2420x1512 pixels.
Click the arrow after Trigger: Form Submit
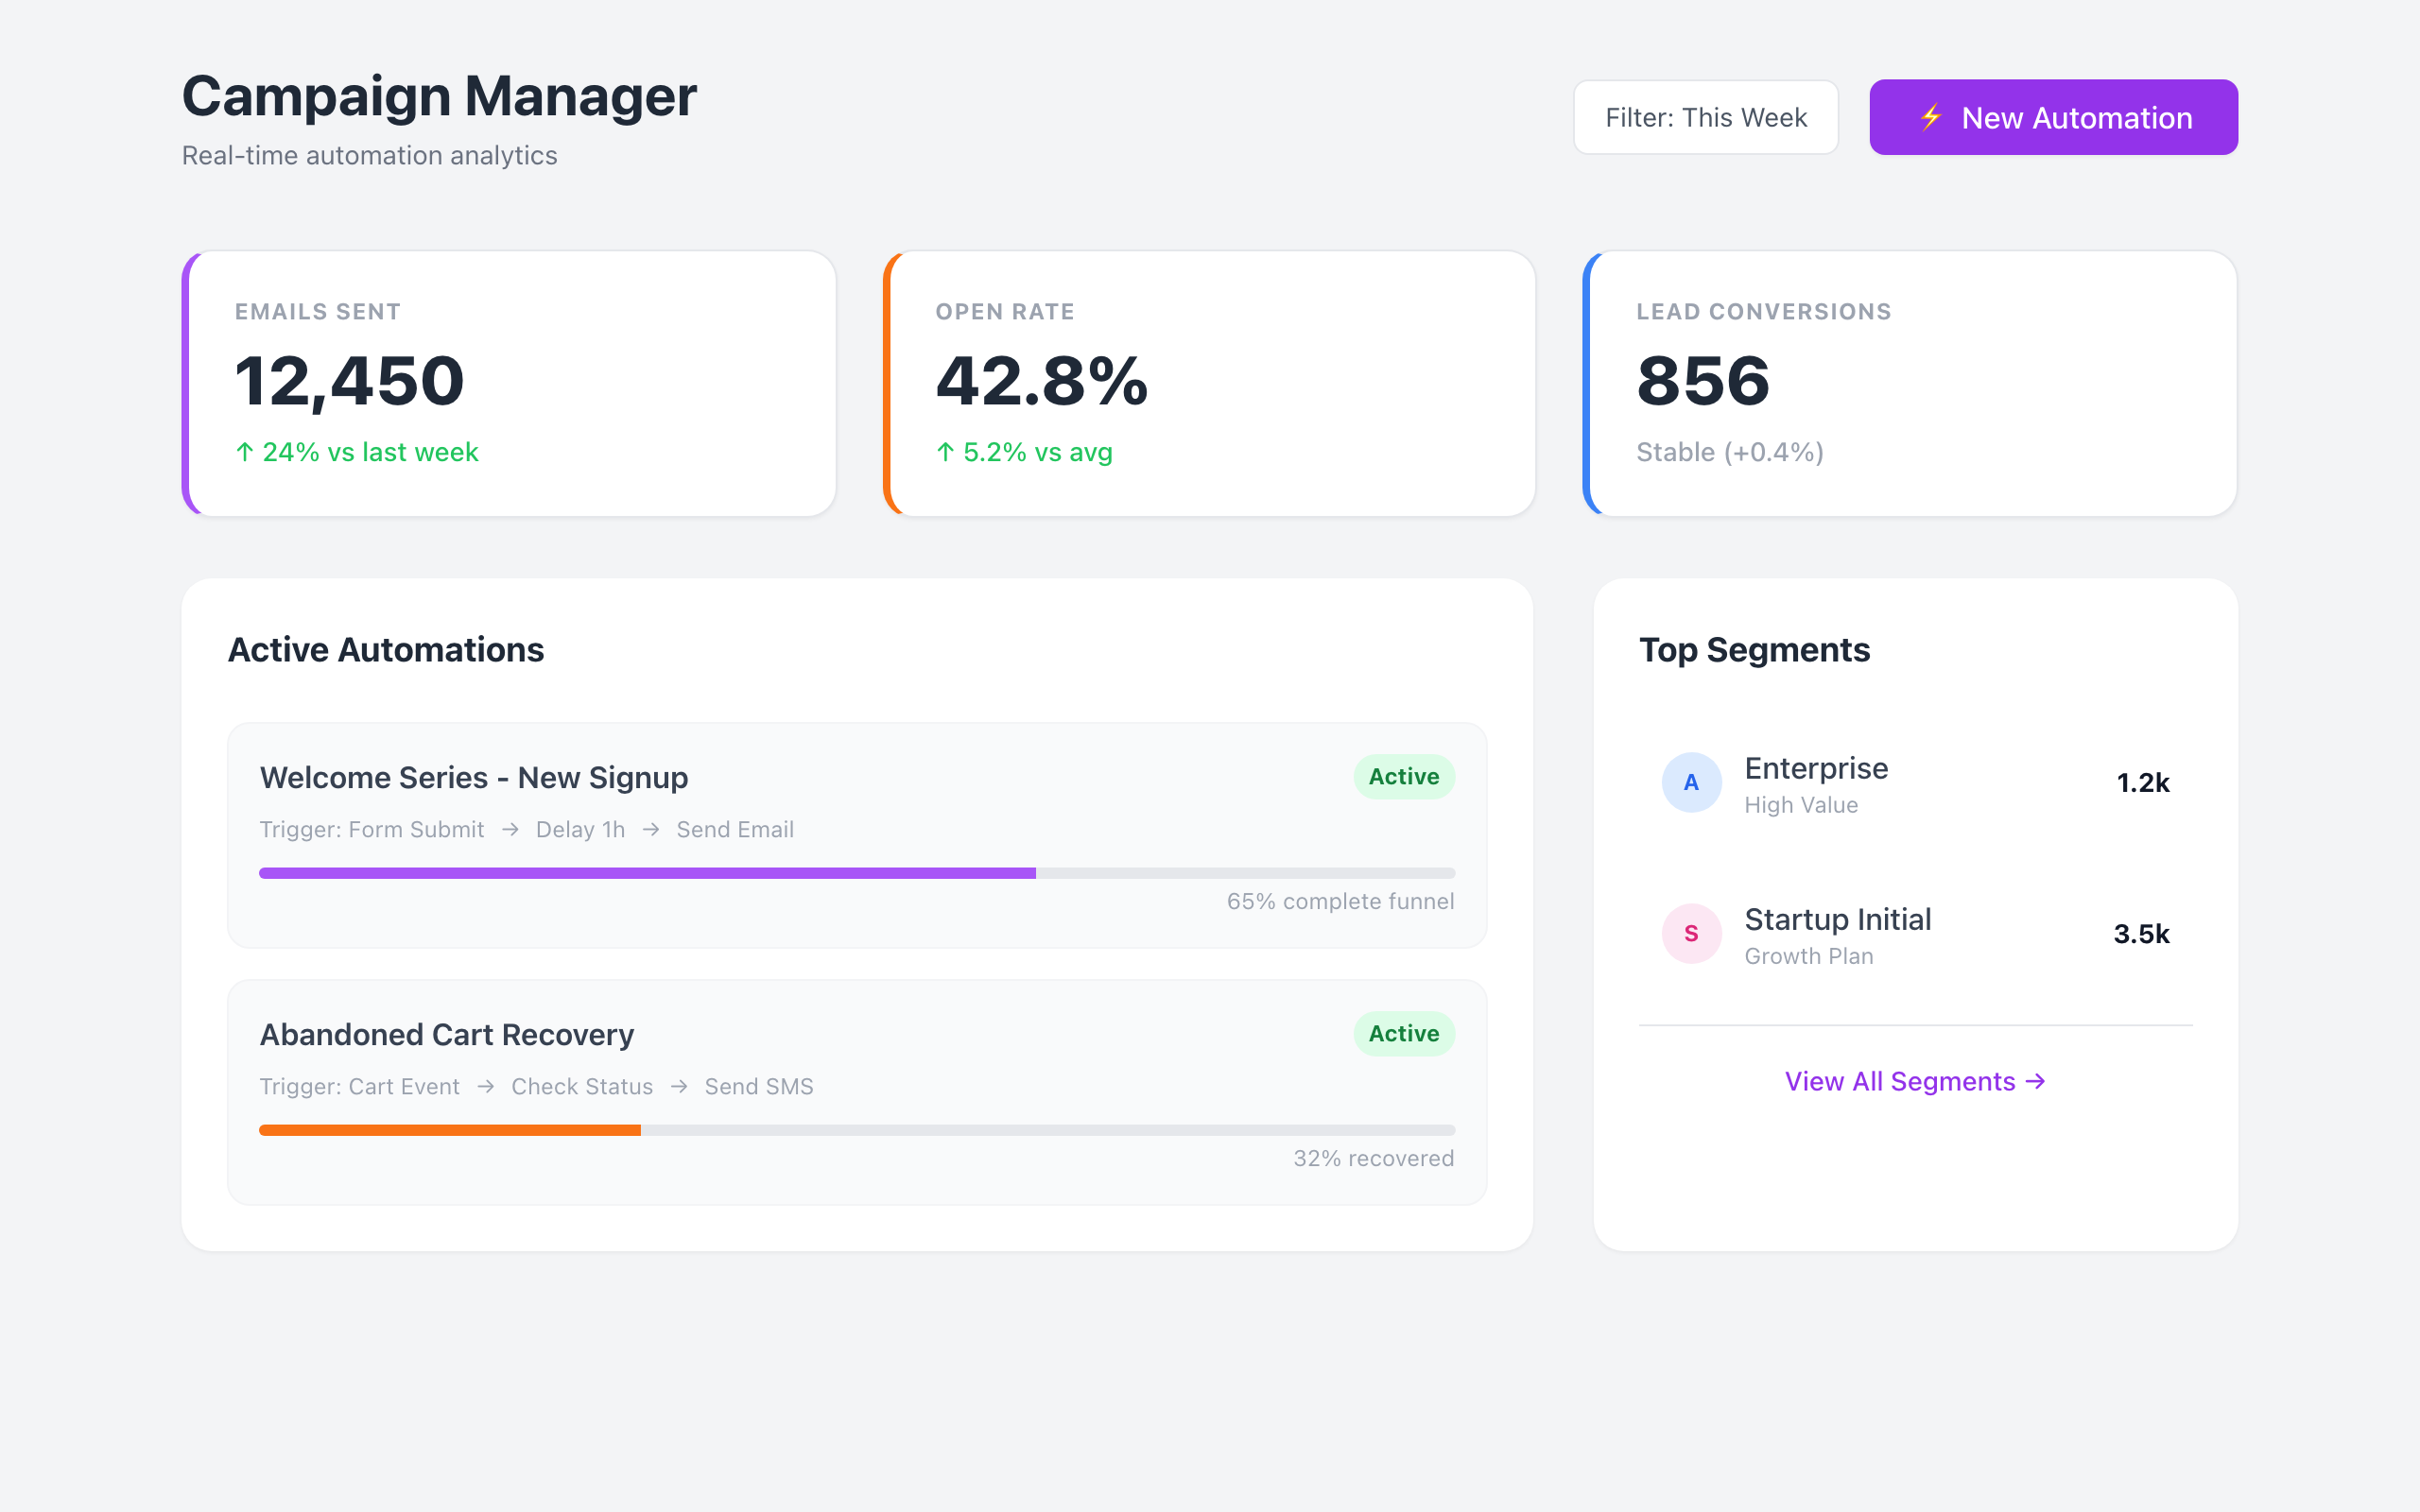pyautogui.click(x=513, y=829)
